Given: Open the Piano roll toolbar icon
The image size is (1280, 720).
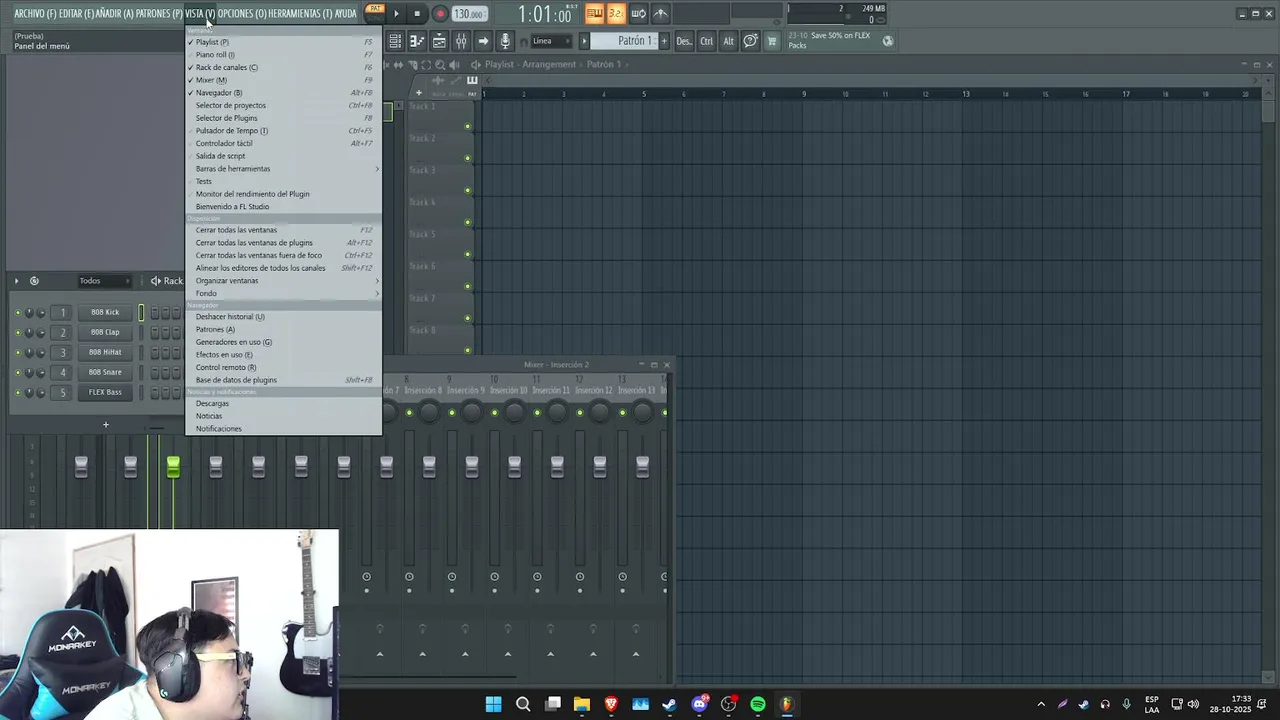Looking at the screenshot, I should tap(417, 41).
